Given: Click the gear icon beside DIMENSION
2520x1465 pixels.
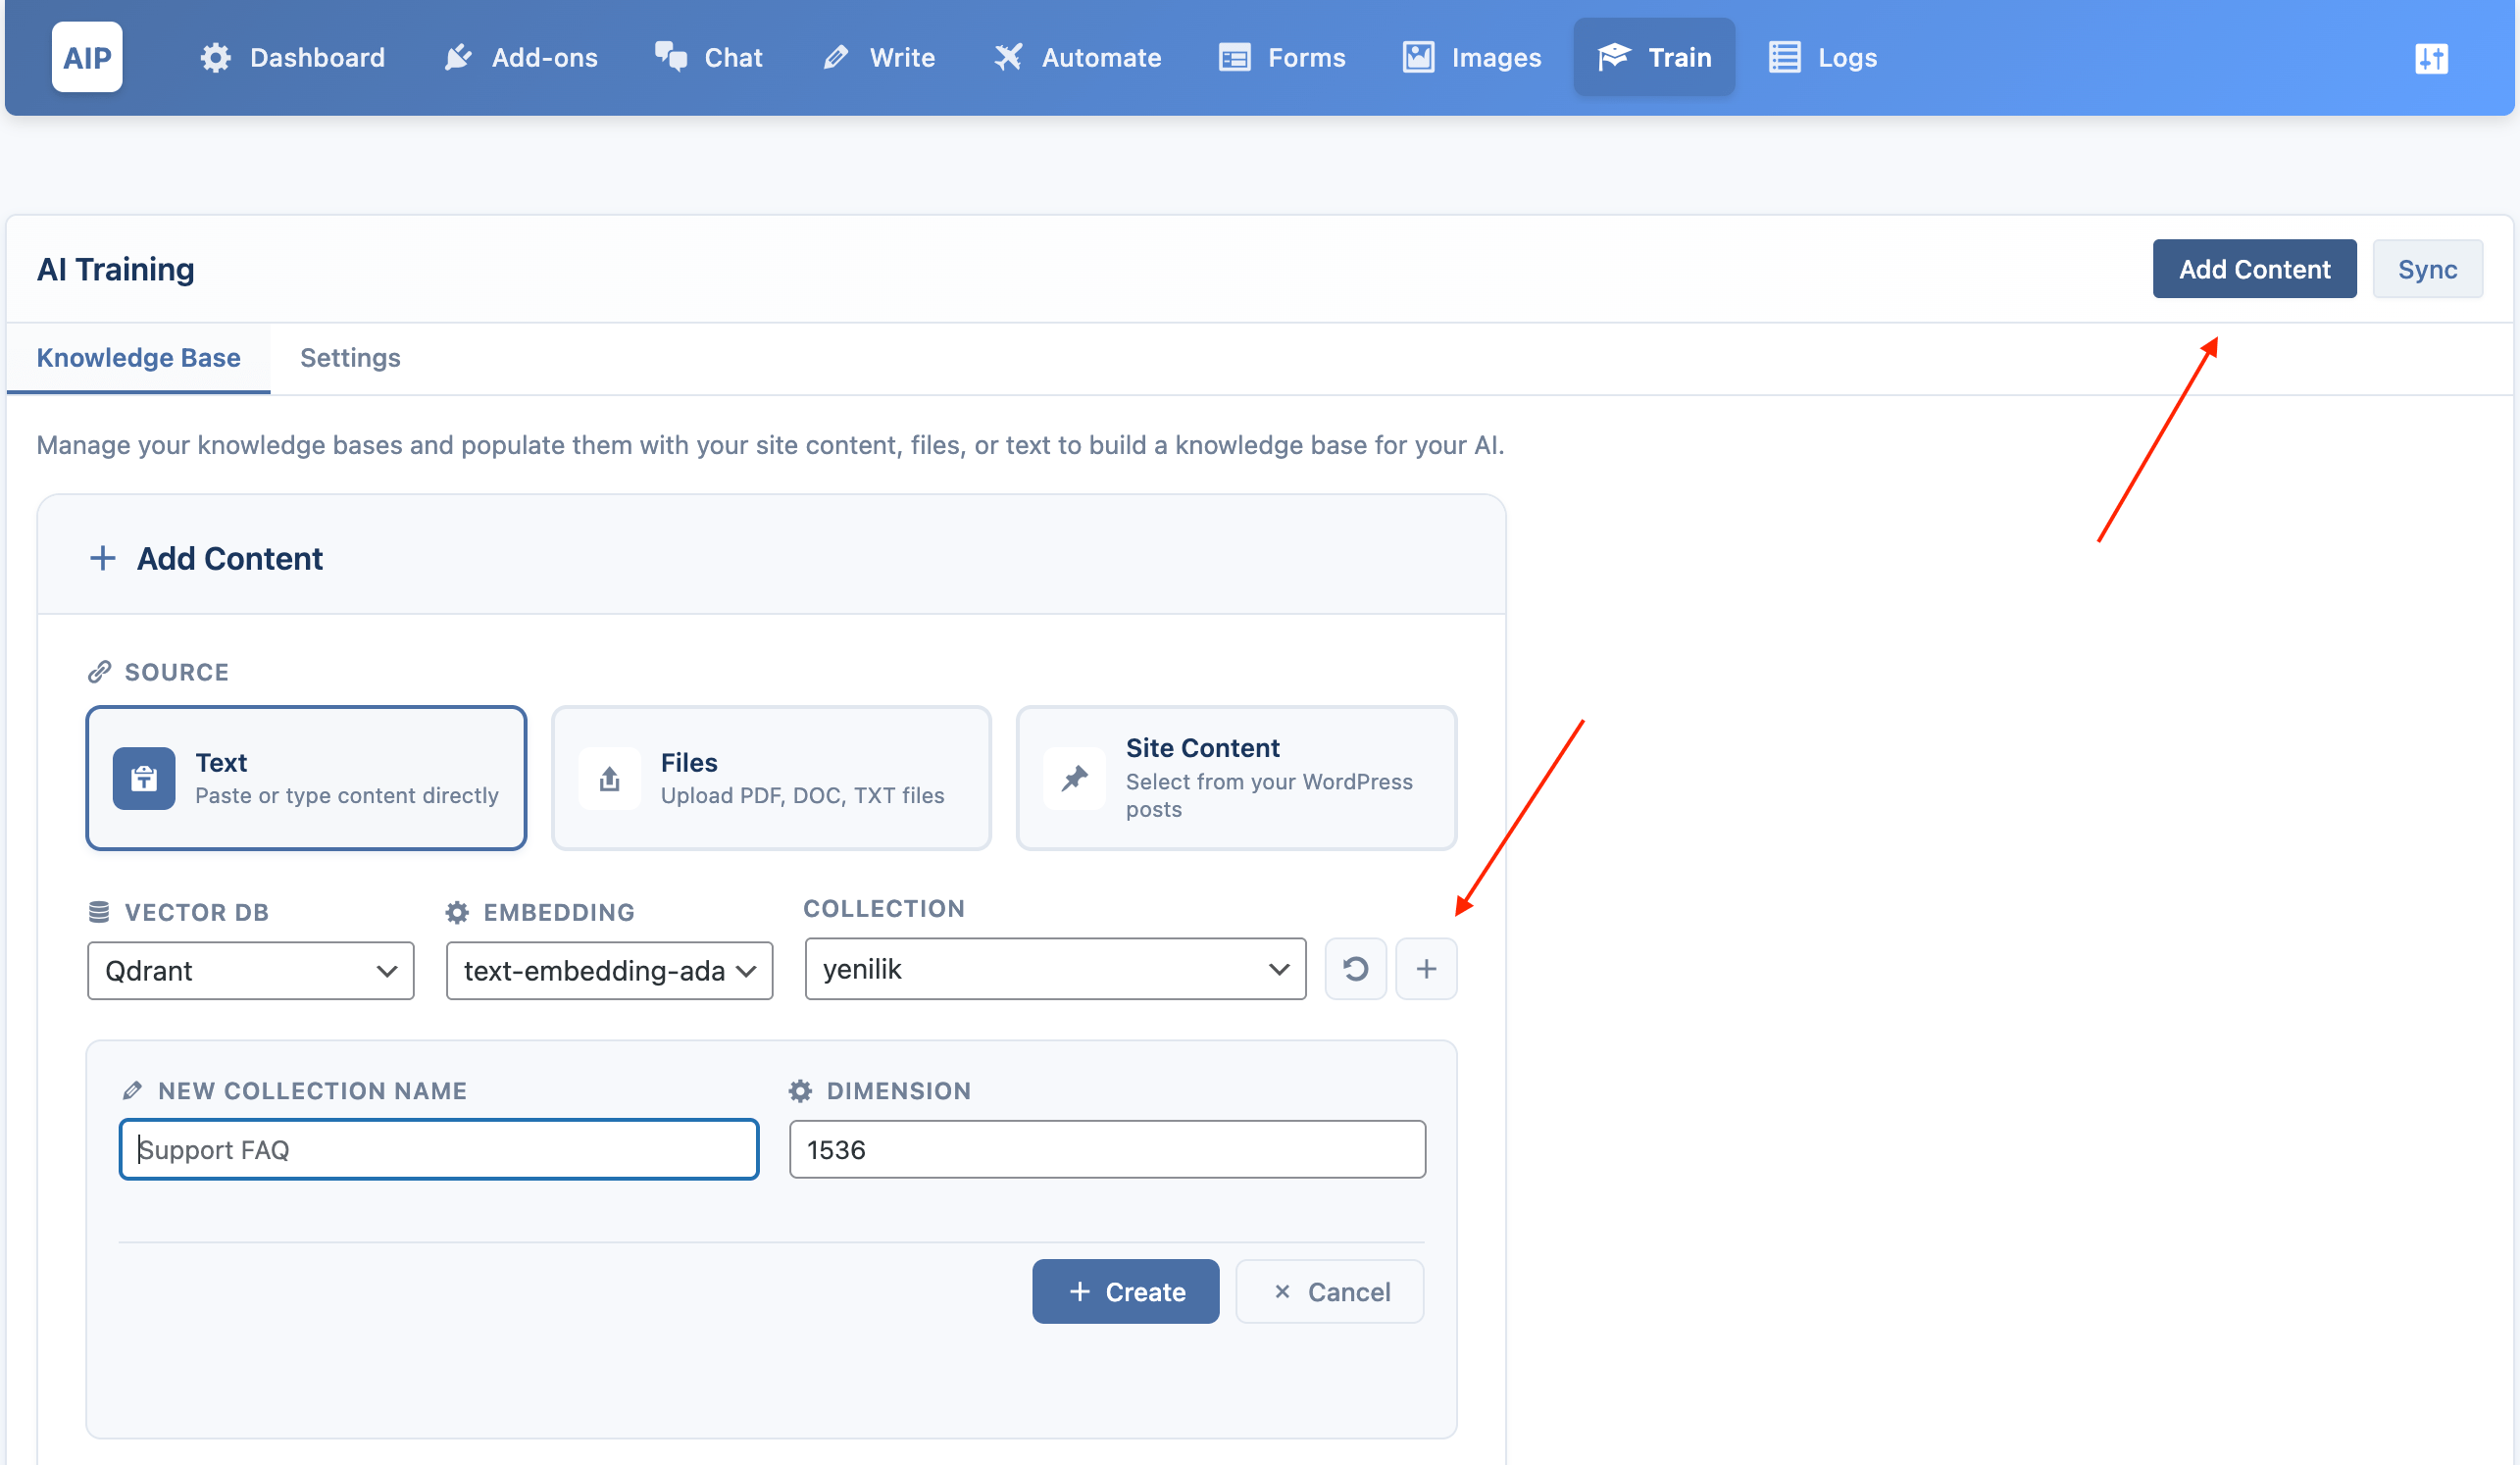Looking at the screenshot, I should 800,1090.
